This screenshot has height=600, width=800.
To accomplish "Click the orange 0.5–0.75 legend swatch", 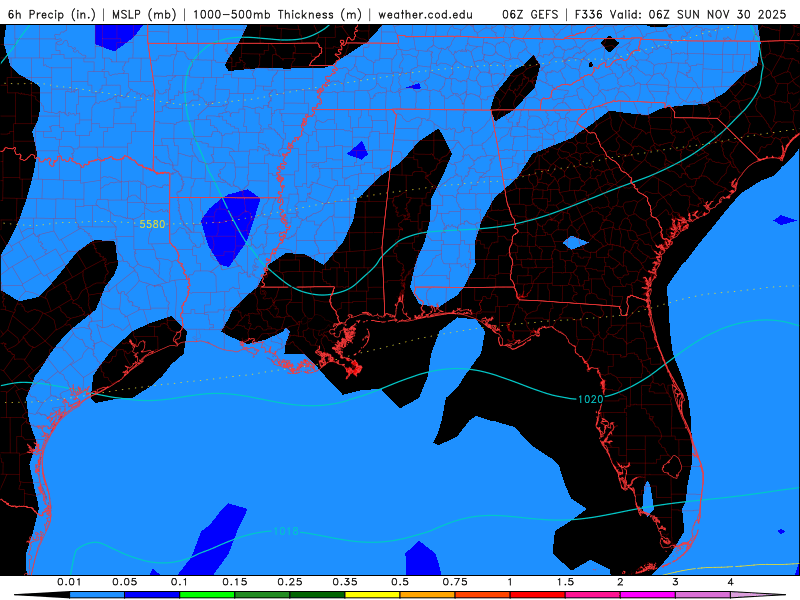I will click(x=428, y=595).
